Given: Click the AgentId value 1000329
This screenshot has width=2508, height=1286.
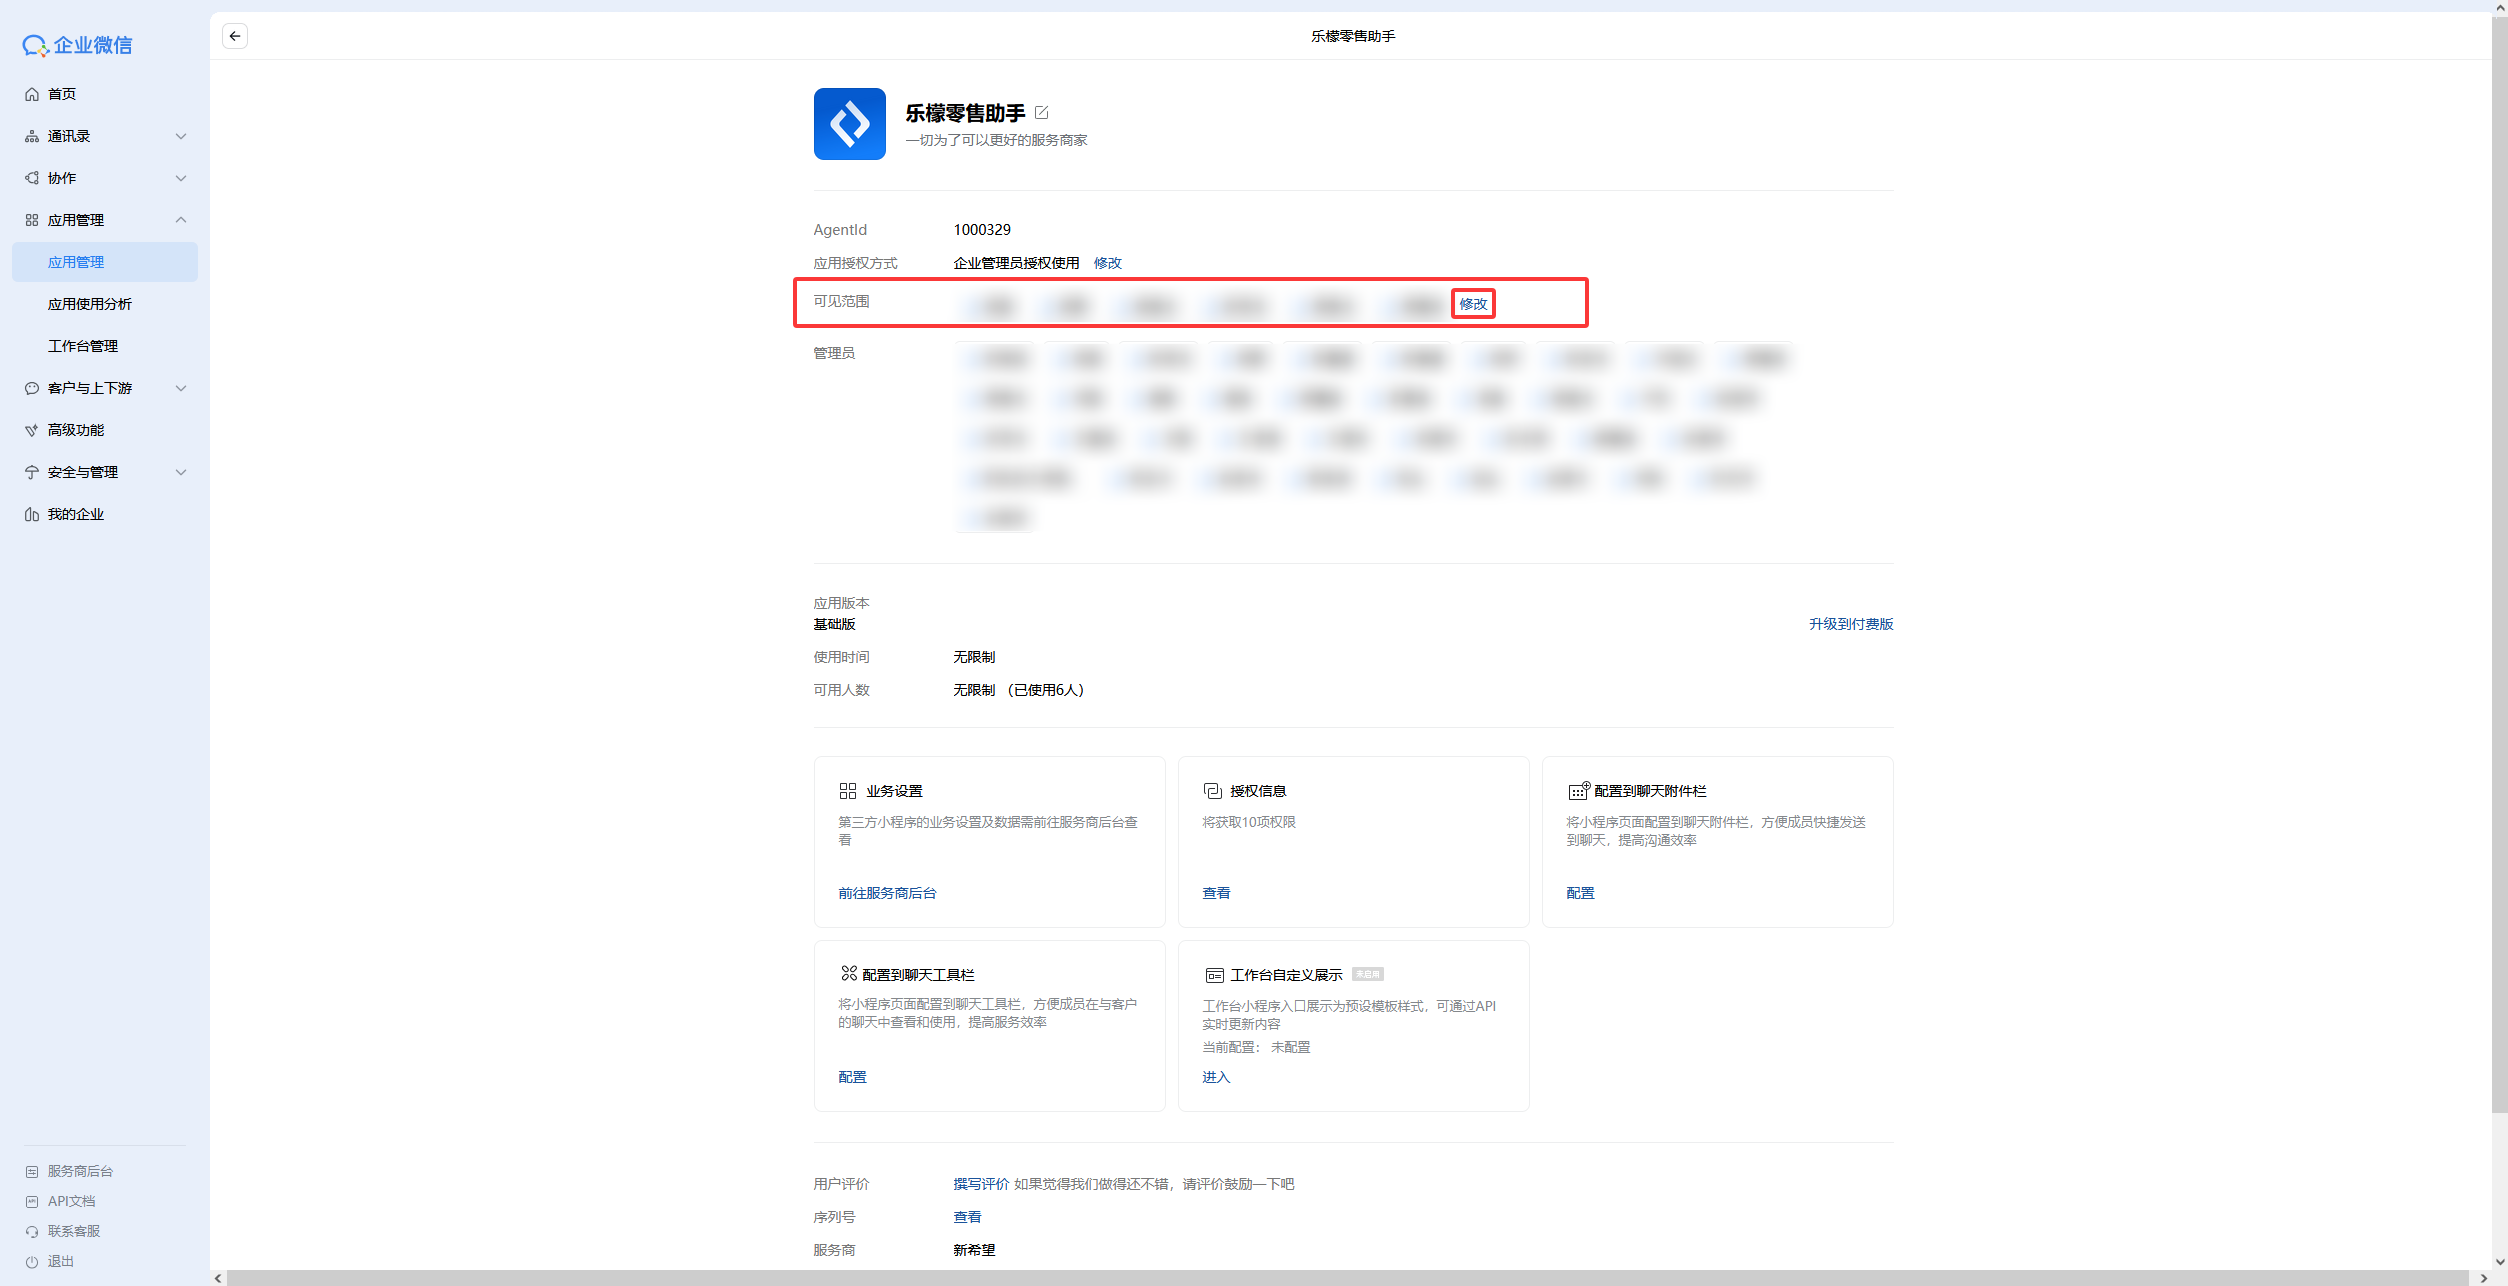Looking at the screenshot, I should click(x=982, y=230).
